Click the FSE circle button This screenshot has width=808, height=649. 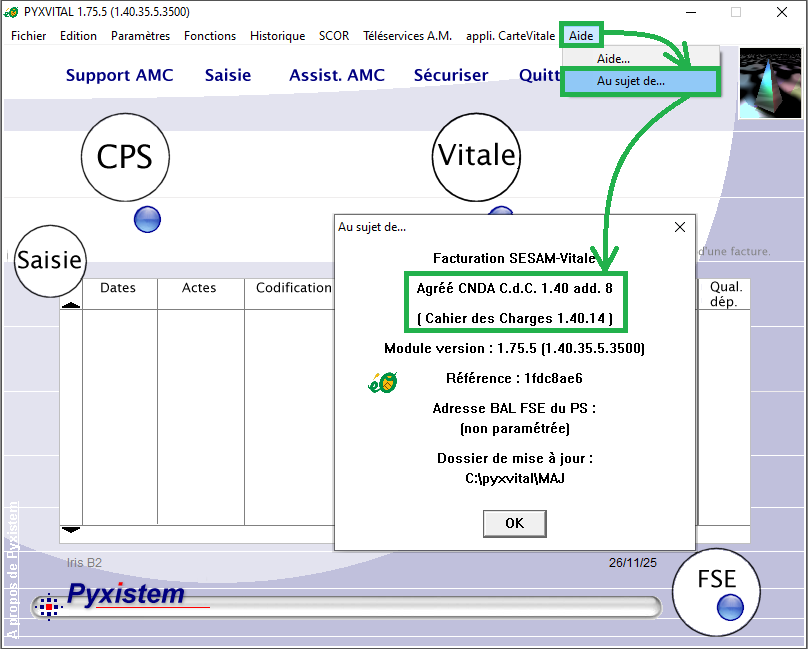pos(716,581)
